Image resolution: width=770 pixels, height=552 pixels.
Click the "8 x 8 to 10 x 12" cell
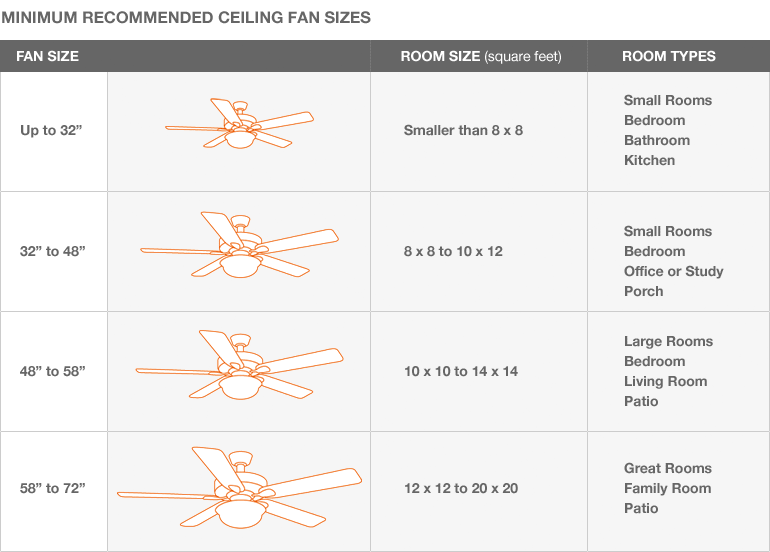click(x=453, y=251)
